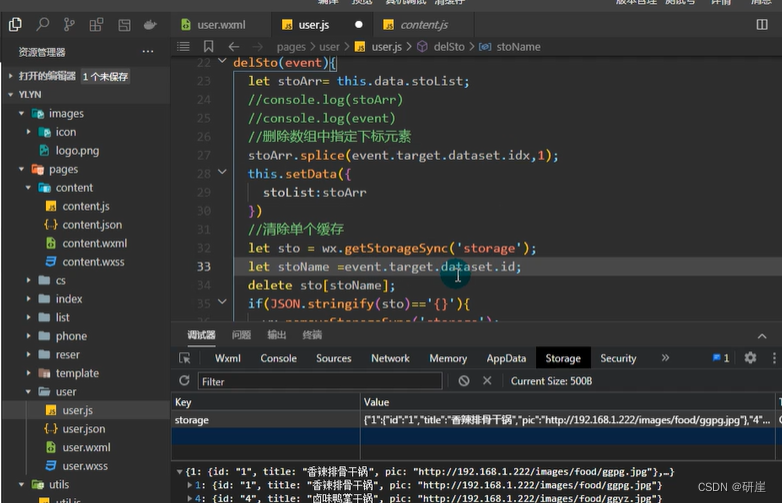
Task: Click the teapot icon in activity bar
Action: click(x=150, y=24)
